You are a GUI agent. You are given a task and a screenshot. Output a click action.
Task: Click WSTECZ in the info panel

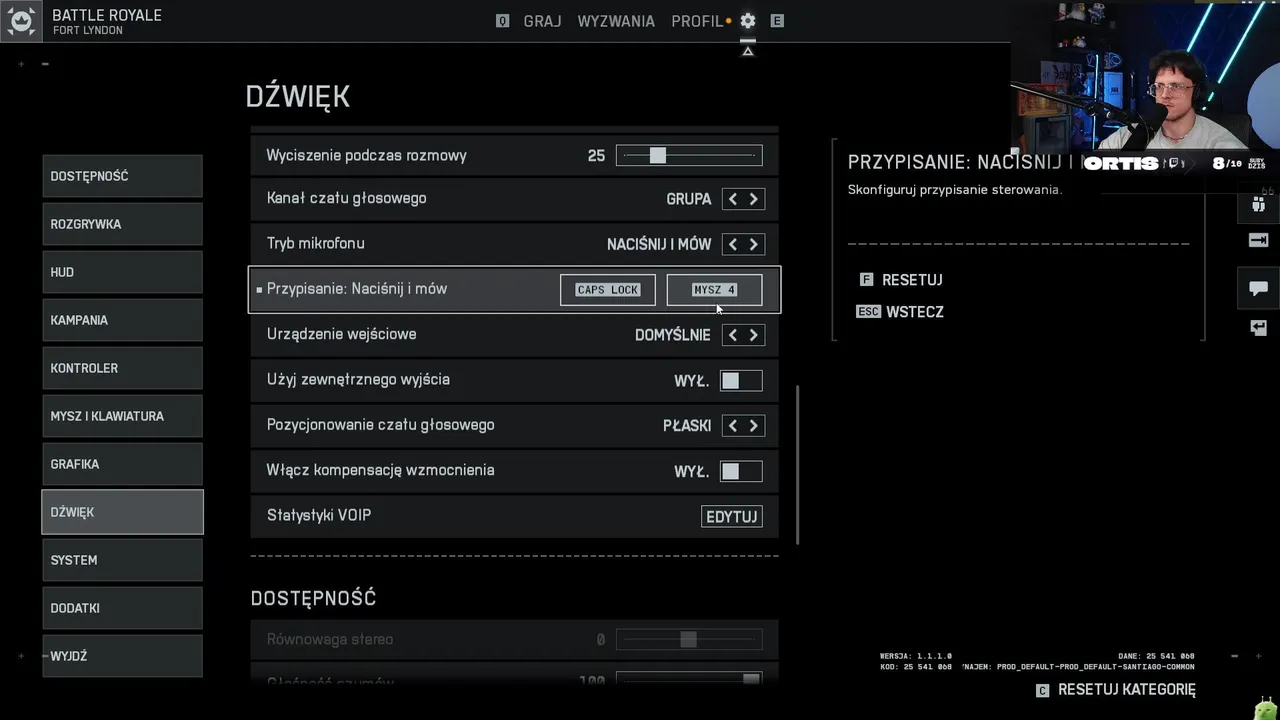(915, 312)
